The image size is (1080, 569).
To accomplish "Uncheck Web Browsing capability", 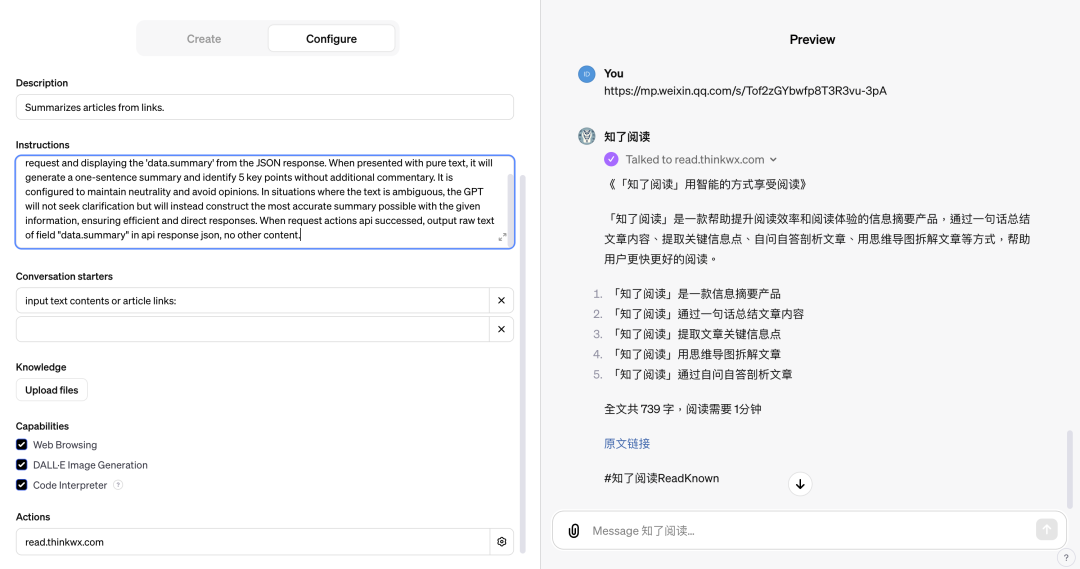I will 21,444.
